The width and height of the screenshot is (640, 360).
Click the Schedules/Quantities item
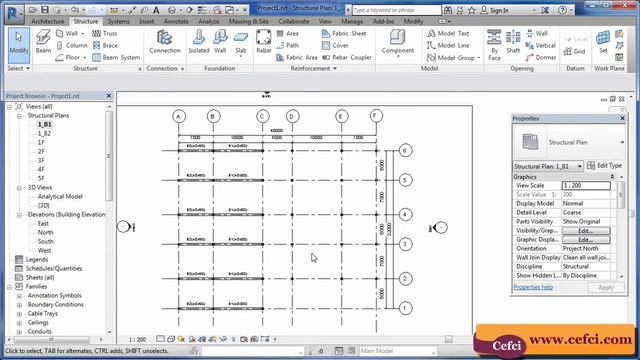[x=54, y=269]
